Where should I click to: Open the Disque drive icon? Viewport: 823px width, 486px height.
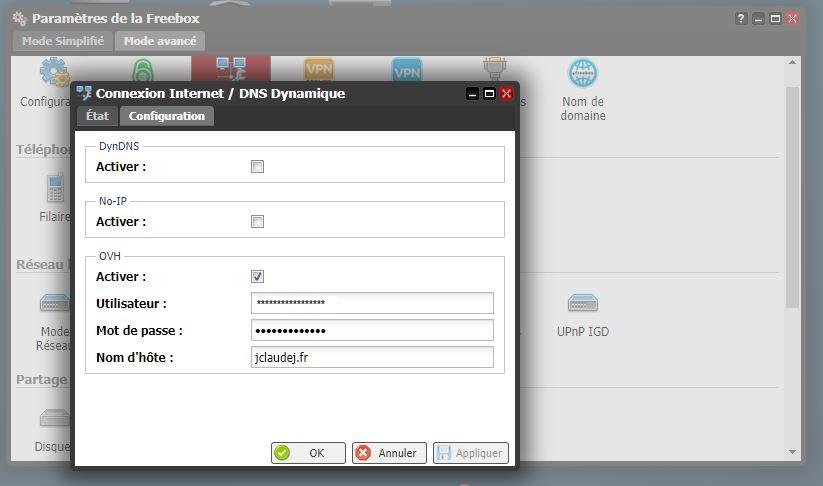[55, 418]
